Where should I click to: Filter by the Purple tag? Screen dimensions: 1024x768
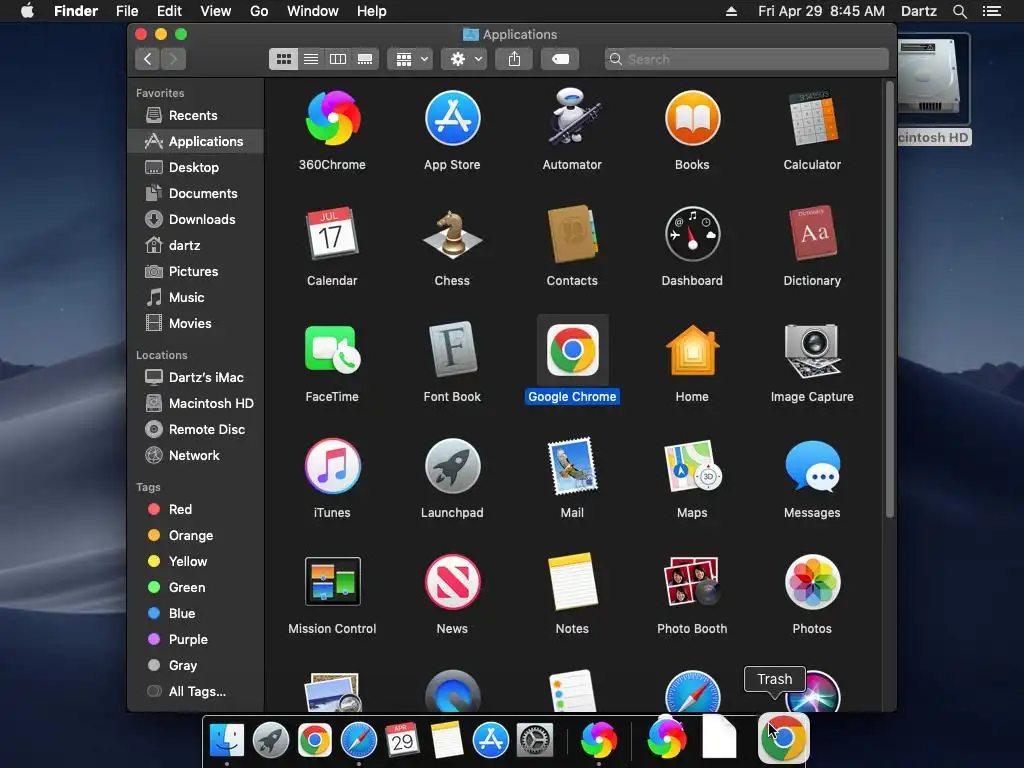(x=195, y=640)
